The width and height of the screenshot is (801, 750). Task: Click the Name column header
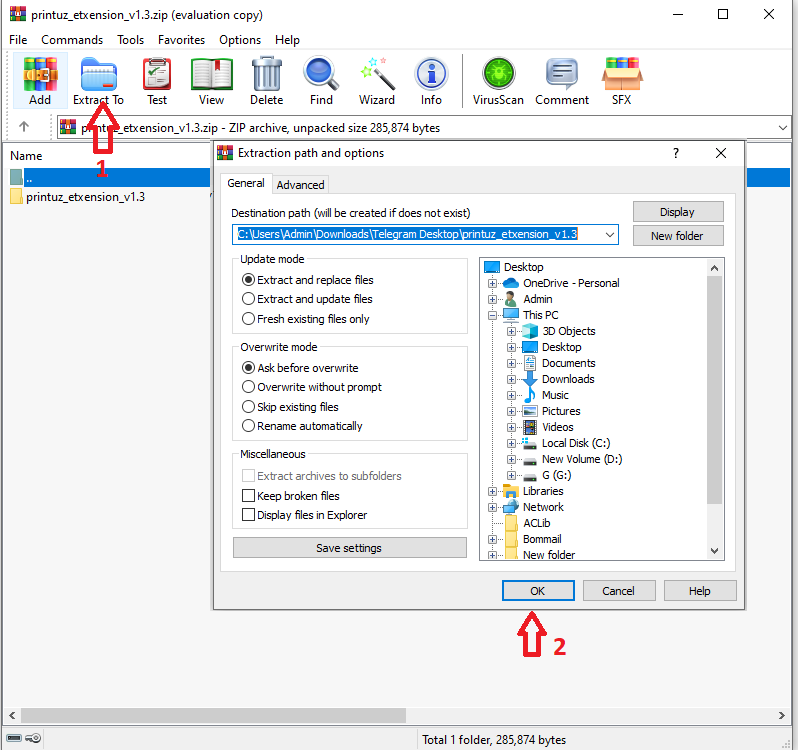pos(26,156)
